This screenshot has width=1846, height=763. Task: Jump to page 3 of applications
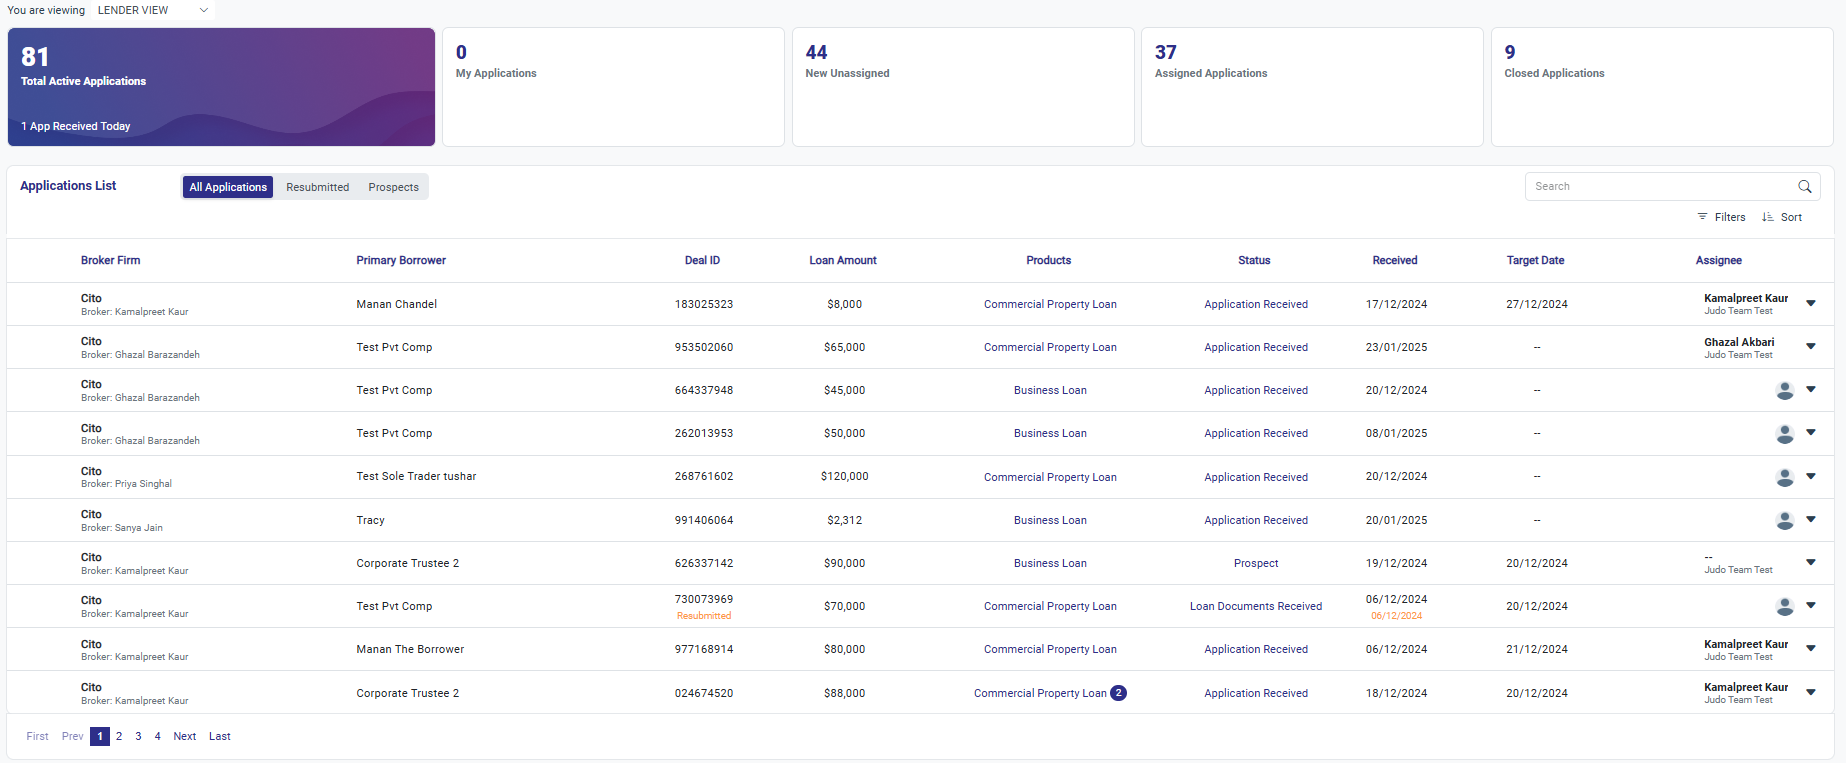point(138,736)
